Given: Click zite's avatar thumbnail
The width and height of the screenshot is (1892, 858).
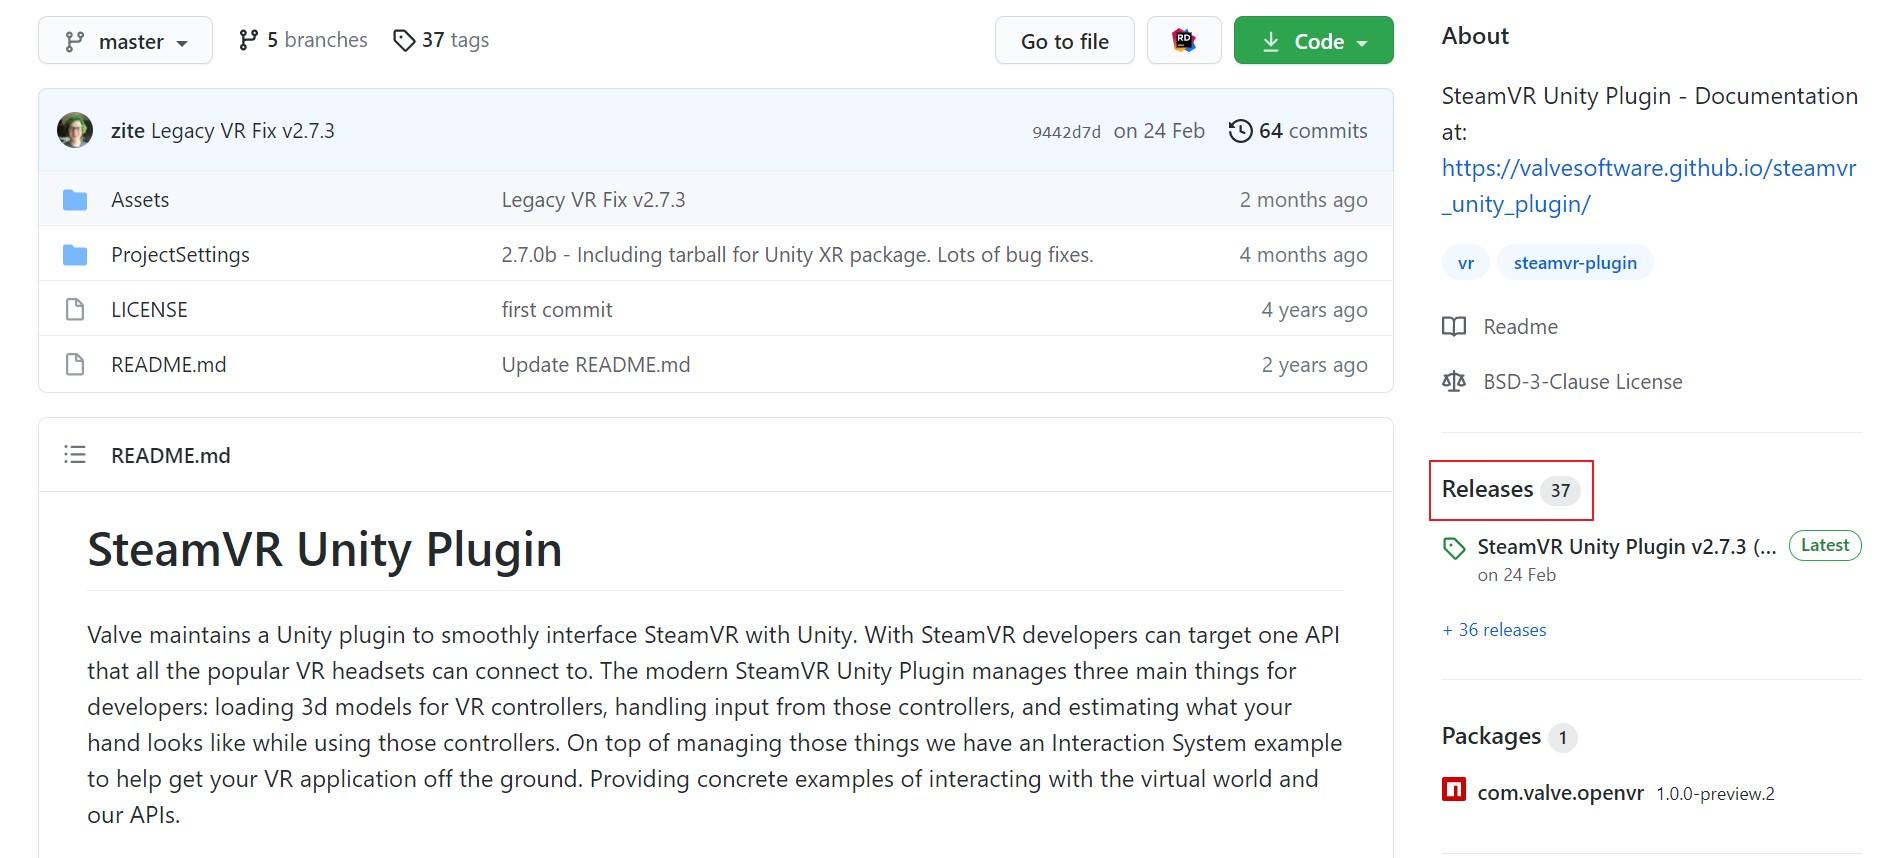Looking at the screenshot, I should pyautogui.click(x=75, y=131).
